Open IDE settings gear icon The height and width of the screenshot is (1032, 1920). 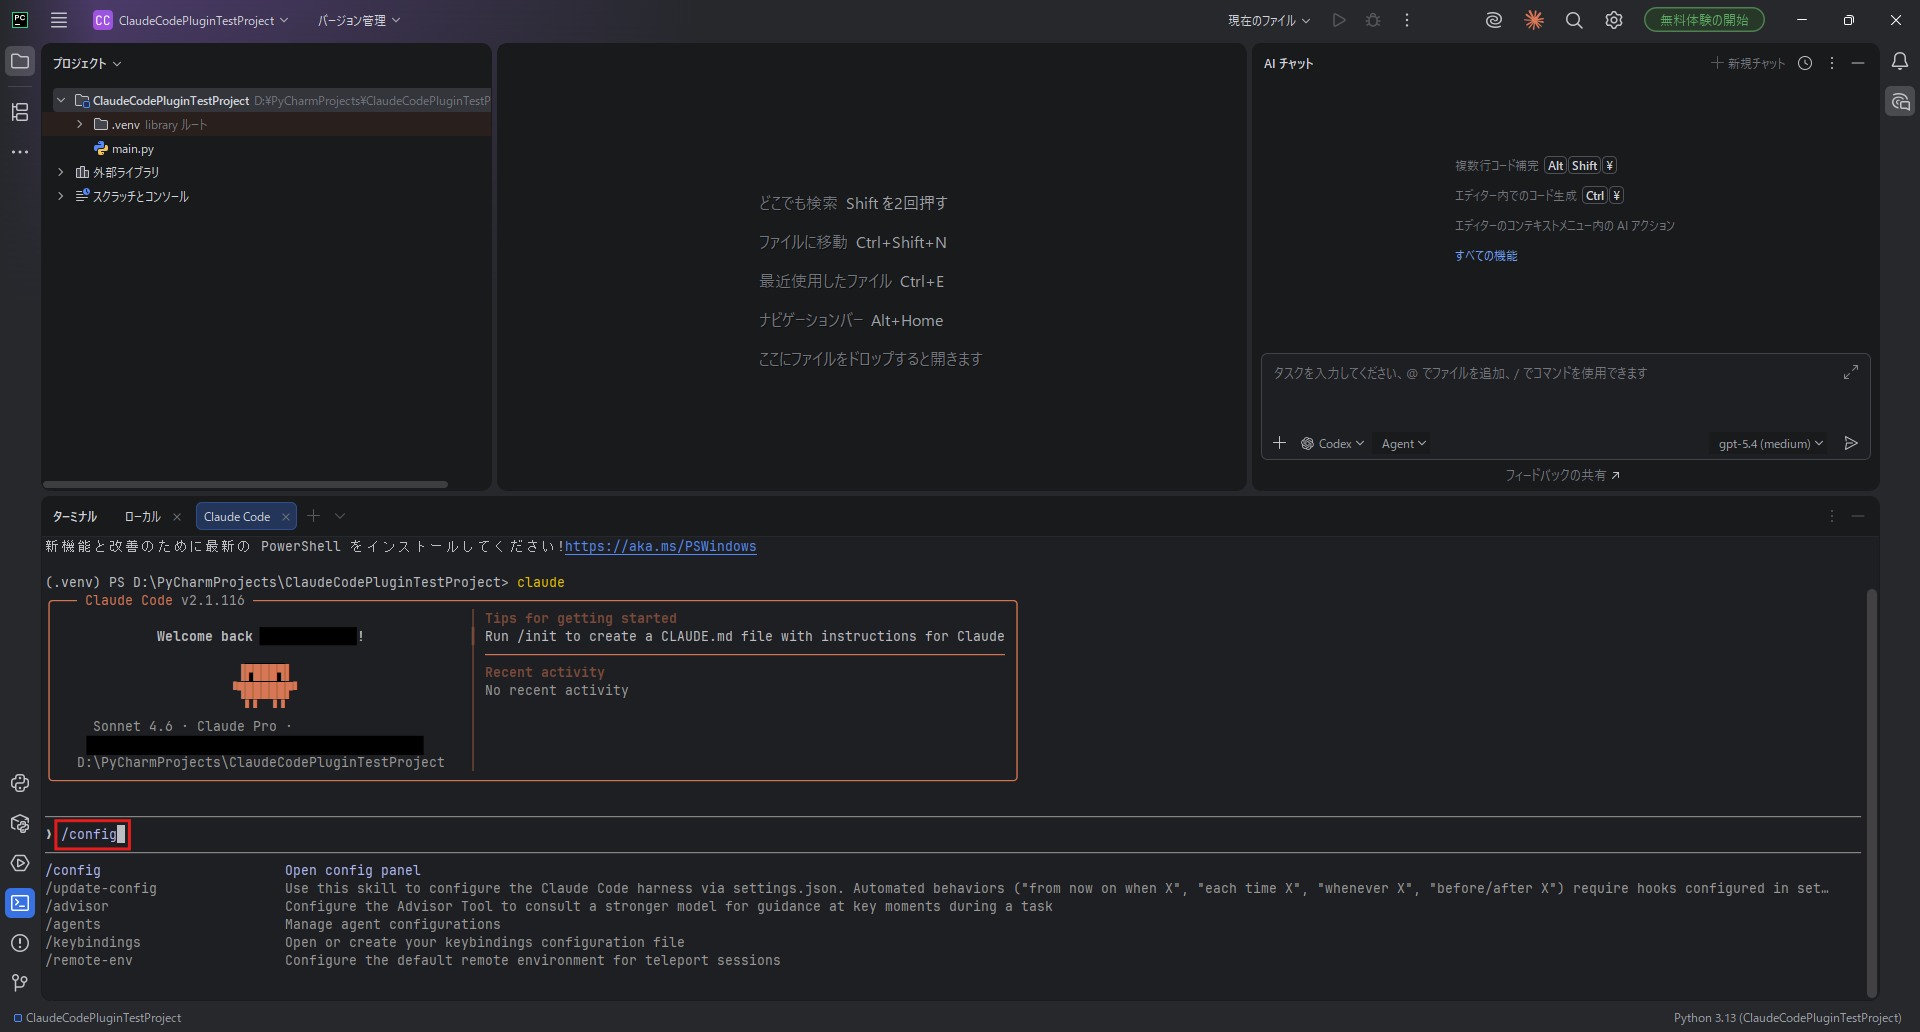click(x=1613, y=20)
